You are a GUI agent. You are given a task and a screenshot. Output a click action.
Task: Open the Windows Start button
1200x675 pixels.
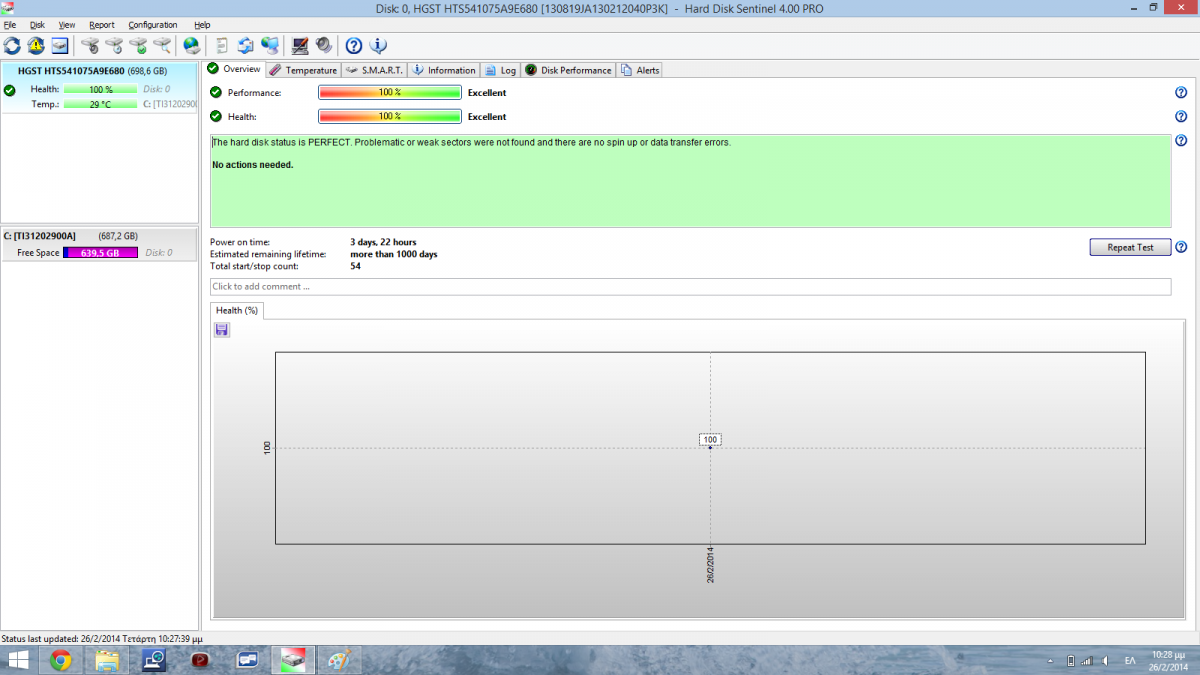pyautogui.click(x=19, y=660)
